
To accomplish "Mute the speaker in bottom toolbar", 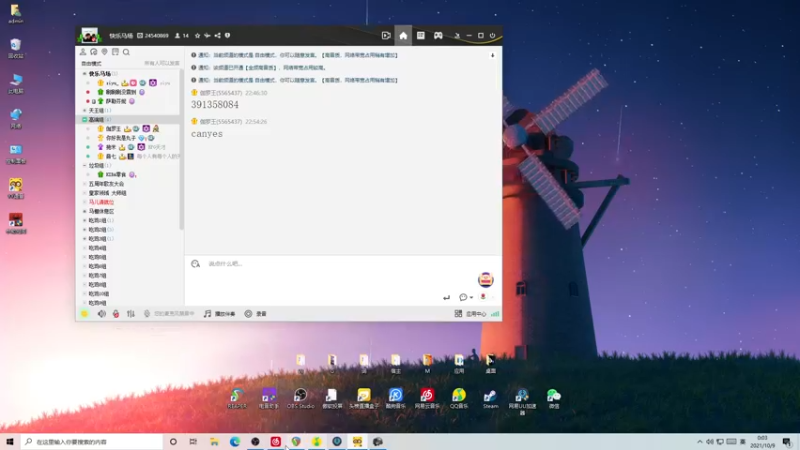I will pos(101,313).
